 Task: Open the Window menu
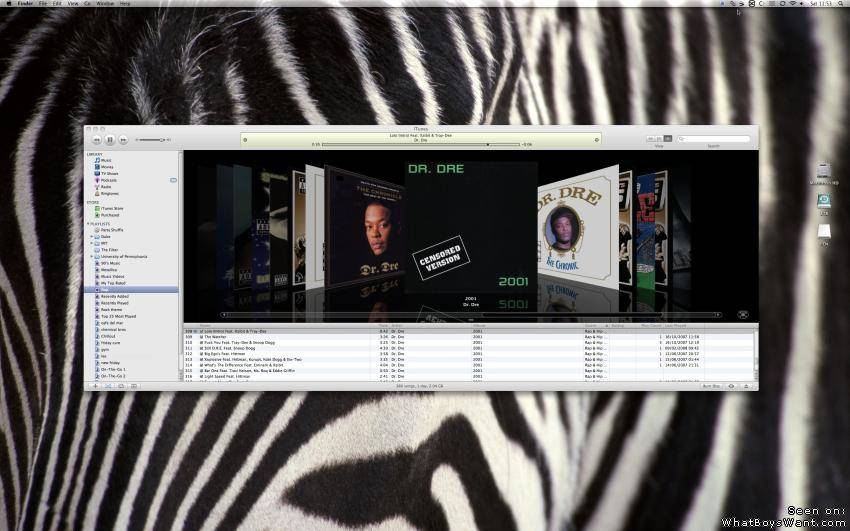105,4
